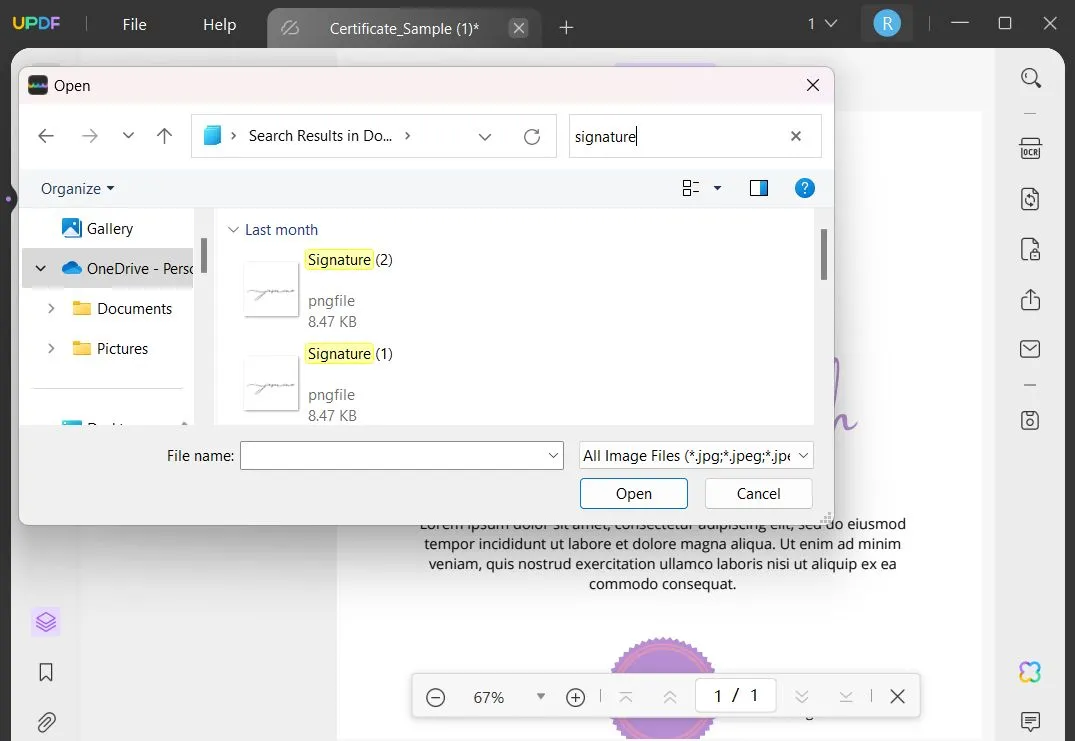This screenshot has height=741, width=1075.
Task: Click inside the File name input field
Action: click(400, 455)
